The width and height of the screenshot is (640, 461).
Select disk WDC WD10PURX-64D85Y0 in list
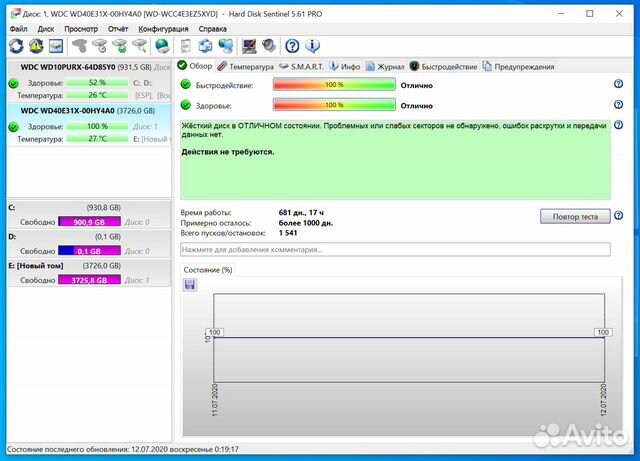point(89,81)
